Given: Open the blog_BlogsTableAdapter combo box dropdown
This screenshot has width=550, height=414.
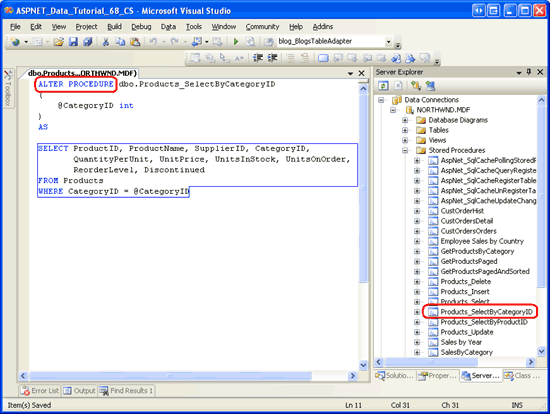Looking at the screenshot, I should pyautogui.click(x=388, y=42).
